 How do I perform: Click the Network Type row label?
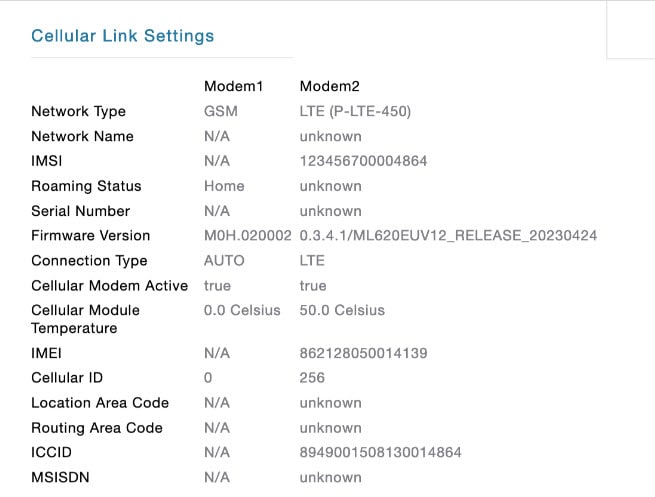[x=79, y=112]
